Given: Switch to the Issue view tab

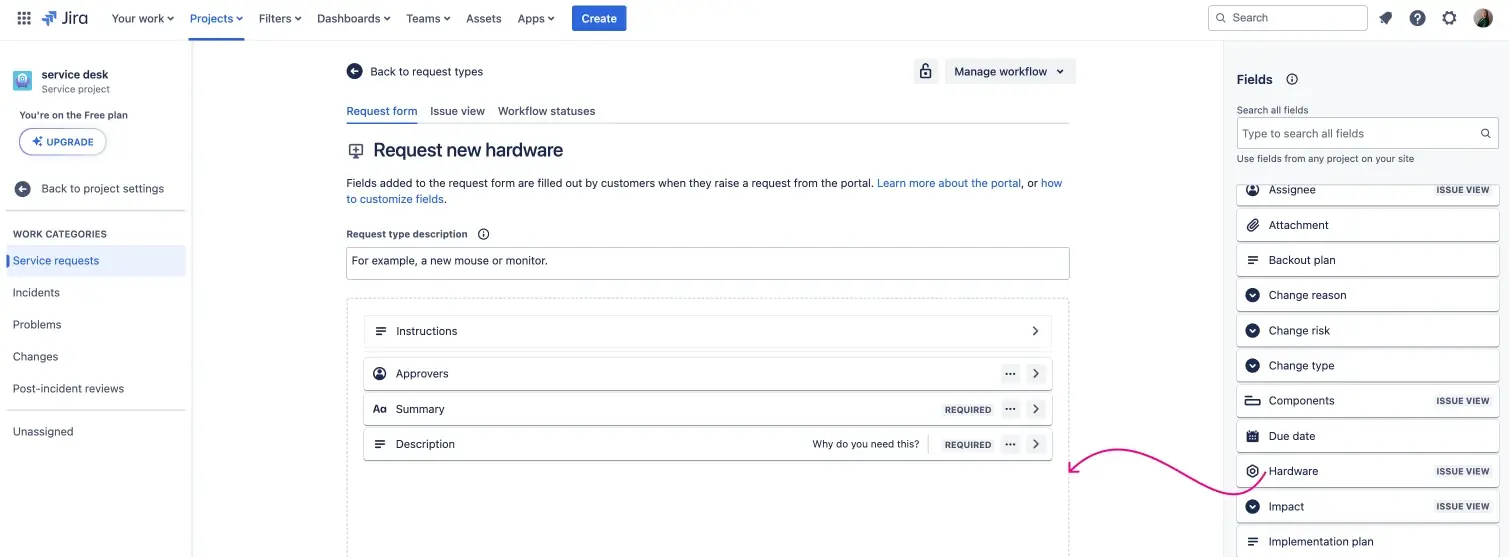Looking at the screenshot, I should [457, 111].
